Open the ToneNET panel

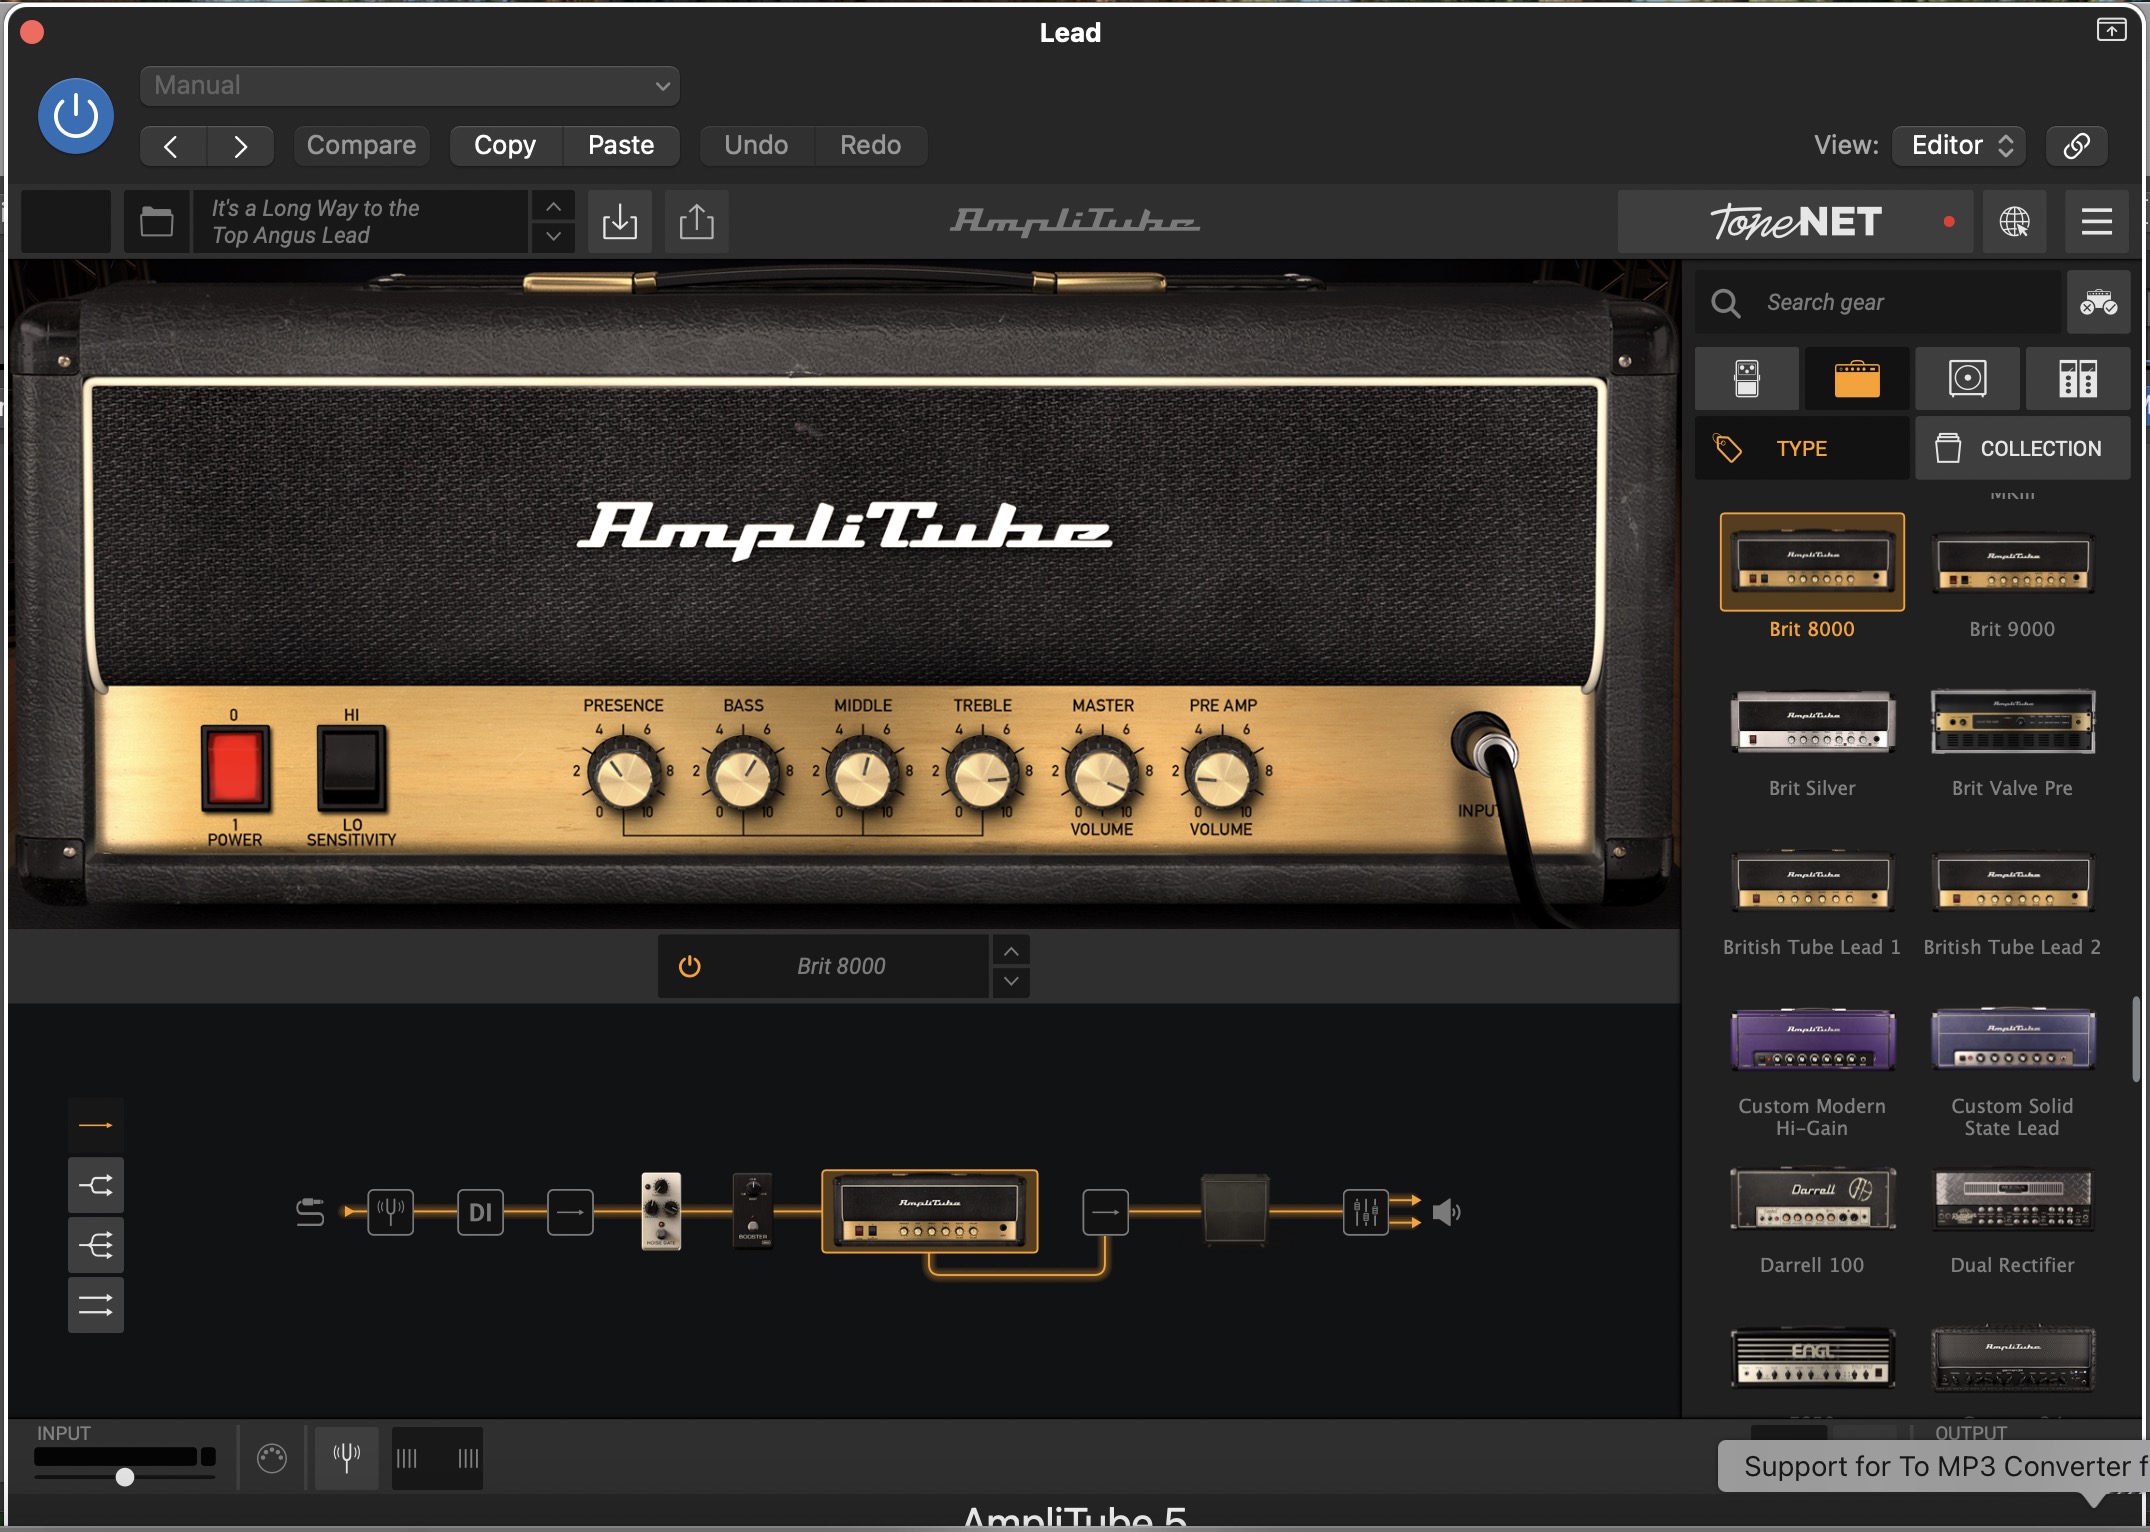click(x=1795, y=221)
